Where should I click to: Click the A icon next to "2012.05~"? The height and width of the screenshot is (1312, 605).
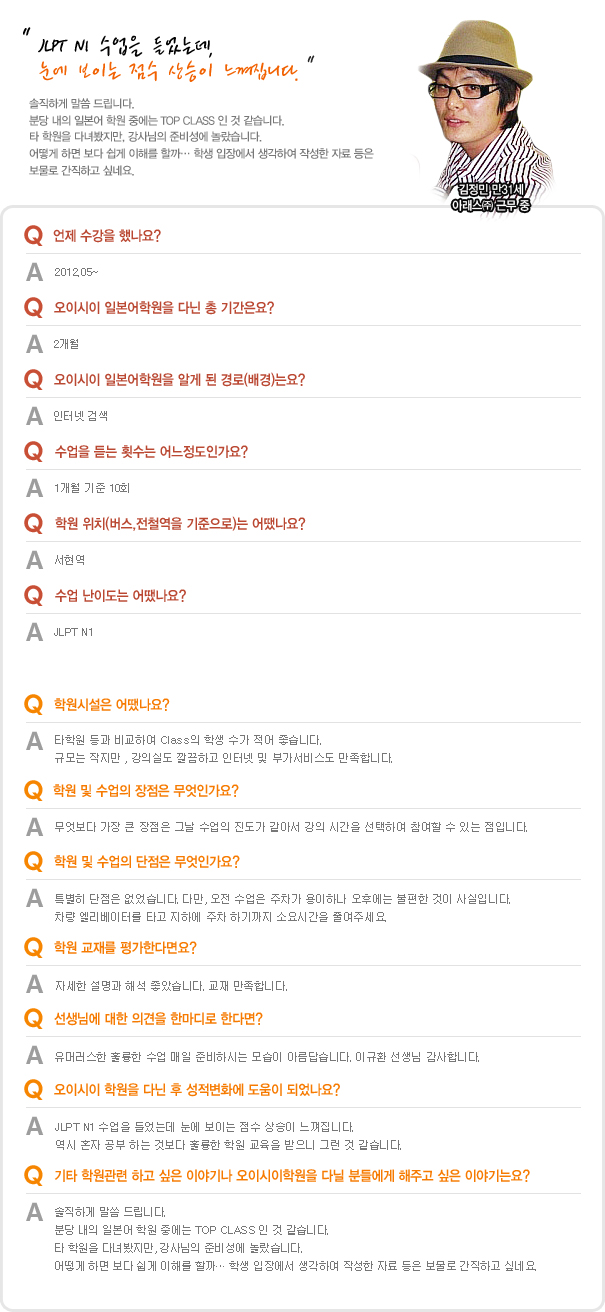[34, 271]
